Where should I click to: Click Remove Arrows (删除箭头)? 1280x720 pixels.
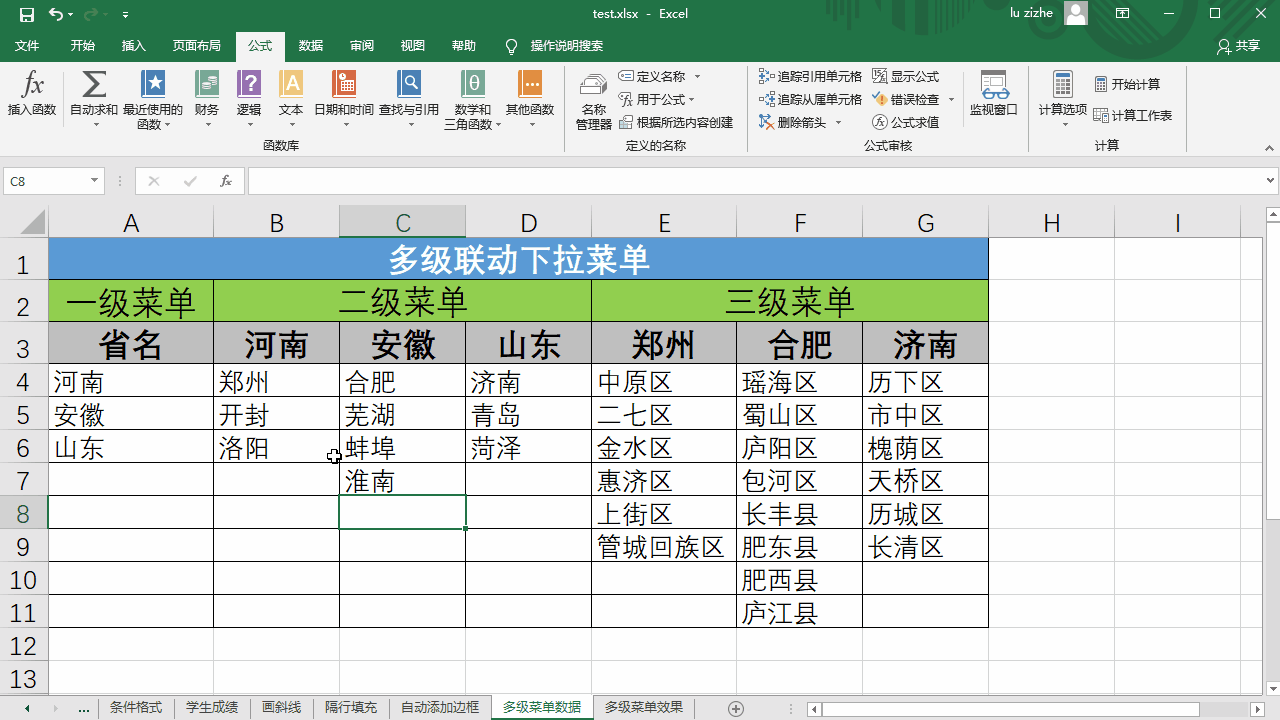[x=794, y=122]
